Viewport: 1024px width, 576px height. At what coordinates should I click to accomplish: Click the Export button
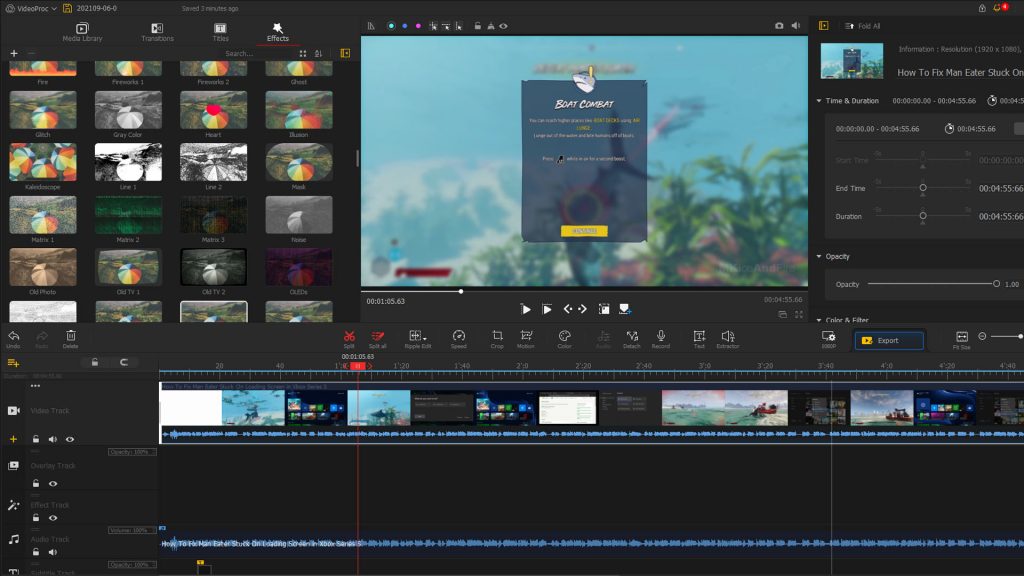point(889,340)
